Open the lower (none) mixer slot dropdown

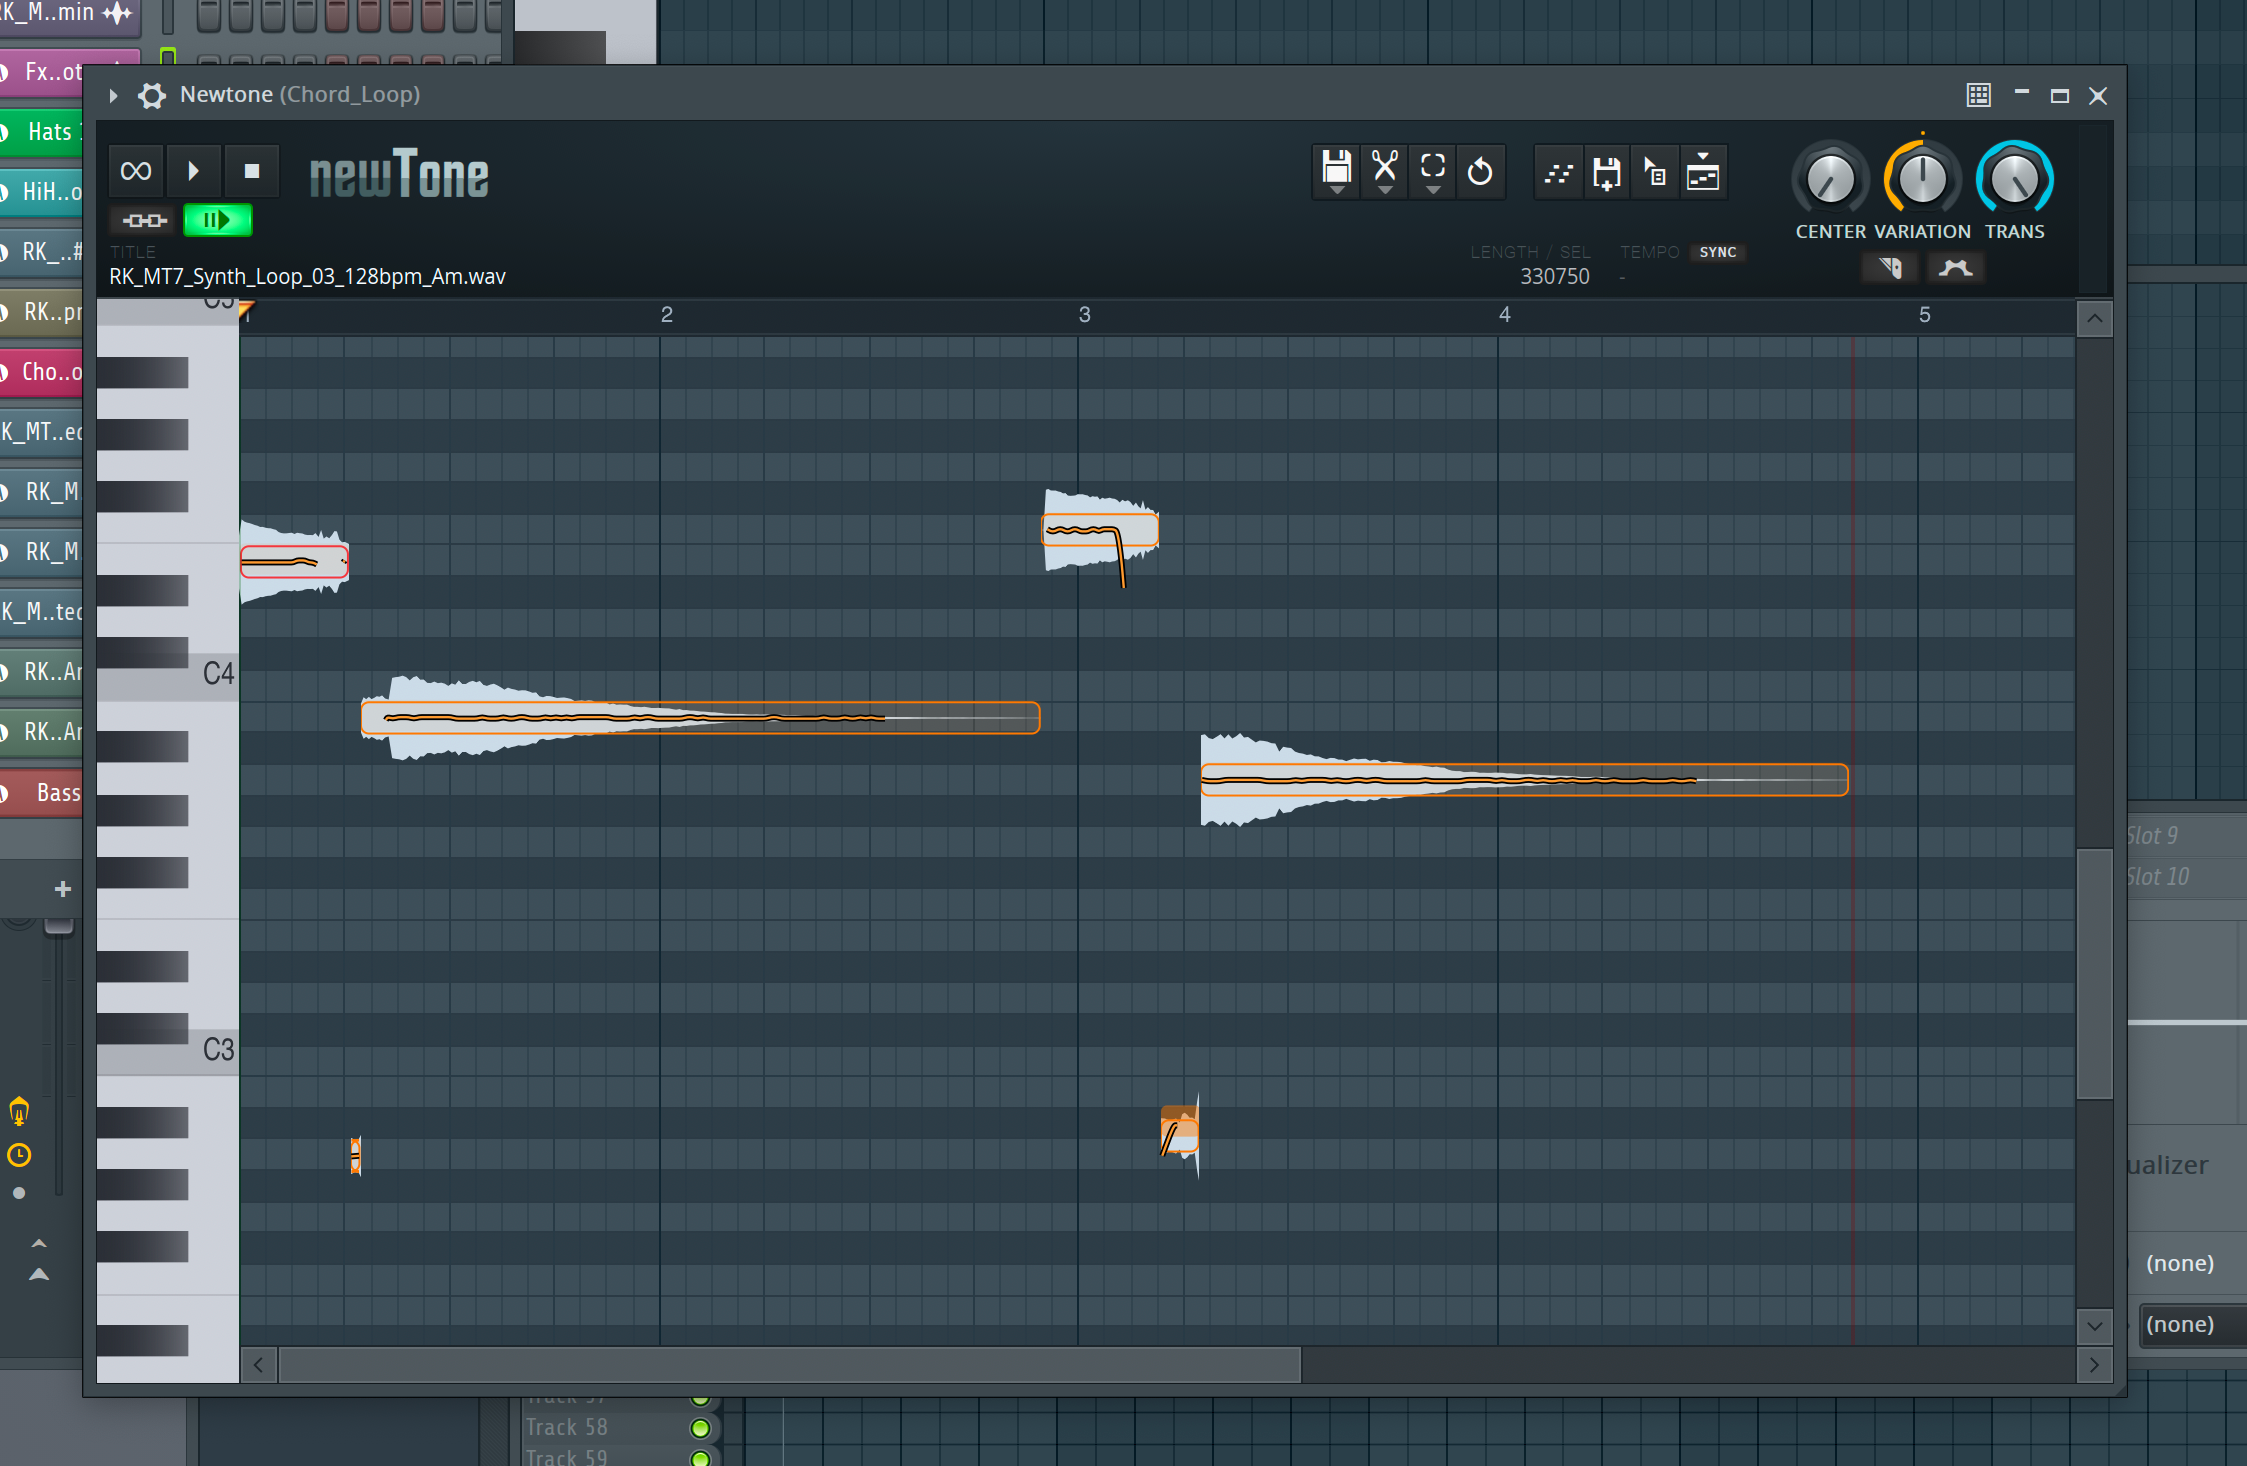[x=2192, y=1325]
